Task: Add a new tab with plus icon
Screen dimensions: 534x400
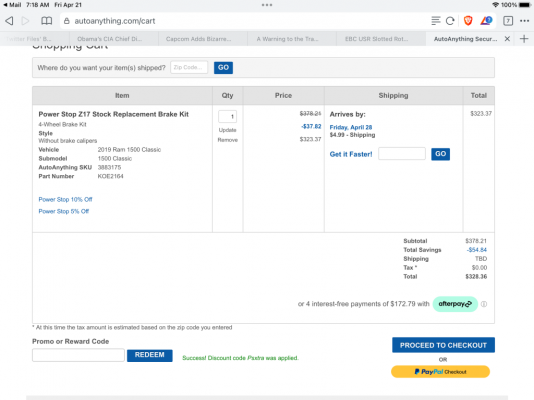Action: click(x=524, y=39)
